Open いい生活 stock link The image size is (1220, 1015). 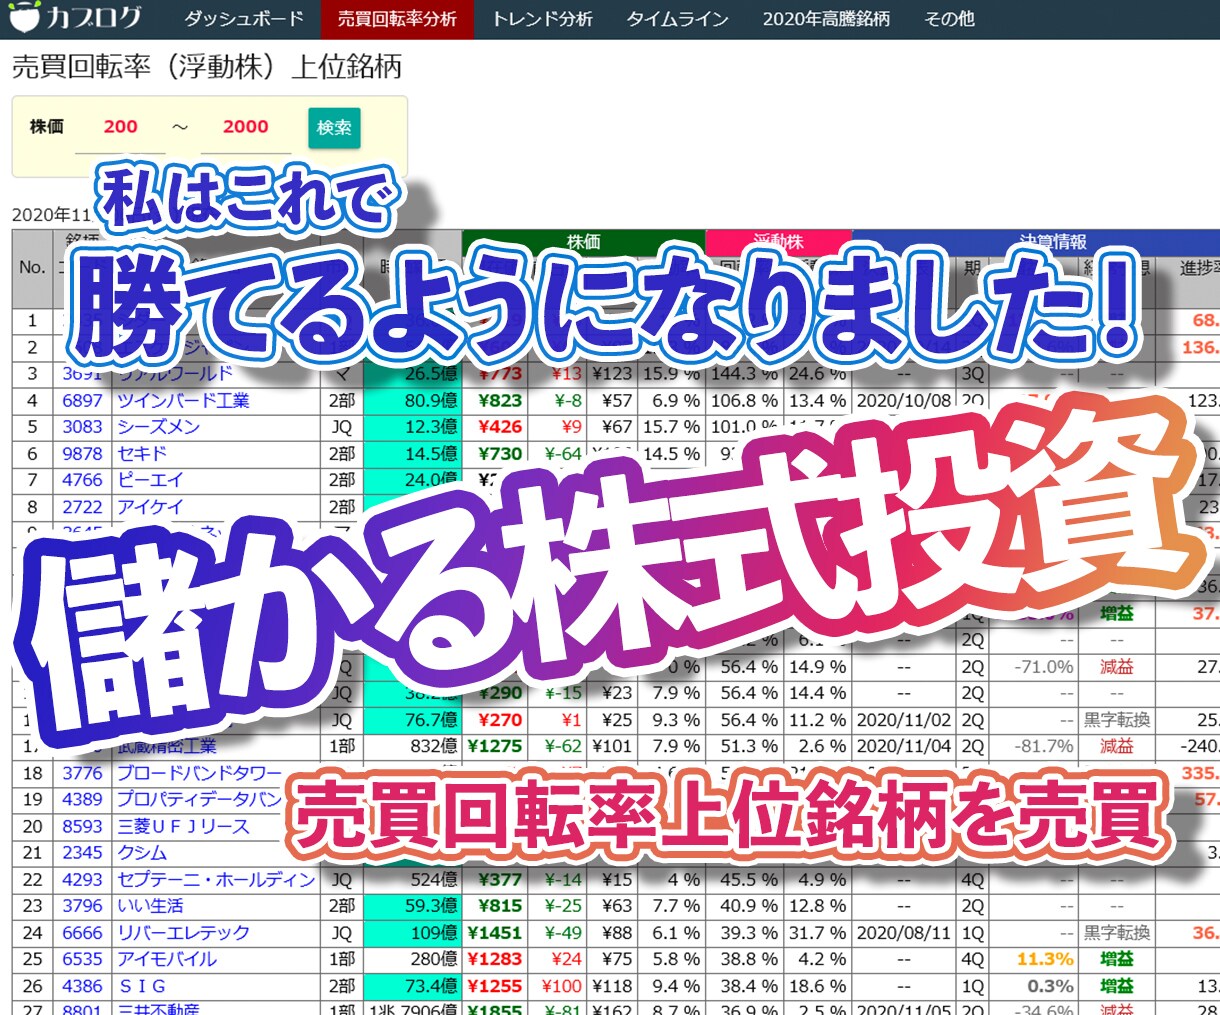click(x=150, y=906)
